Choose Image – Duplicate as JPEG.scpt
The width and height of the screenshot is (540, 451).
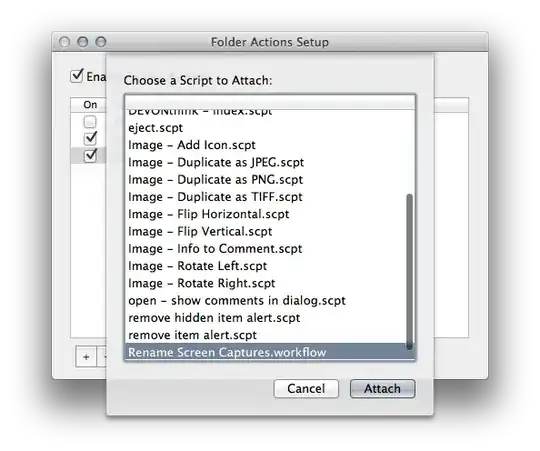(270, 162)
